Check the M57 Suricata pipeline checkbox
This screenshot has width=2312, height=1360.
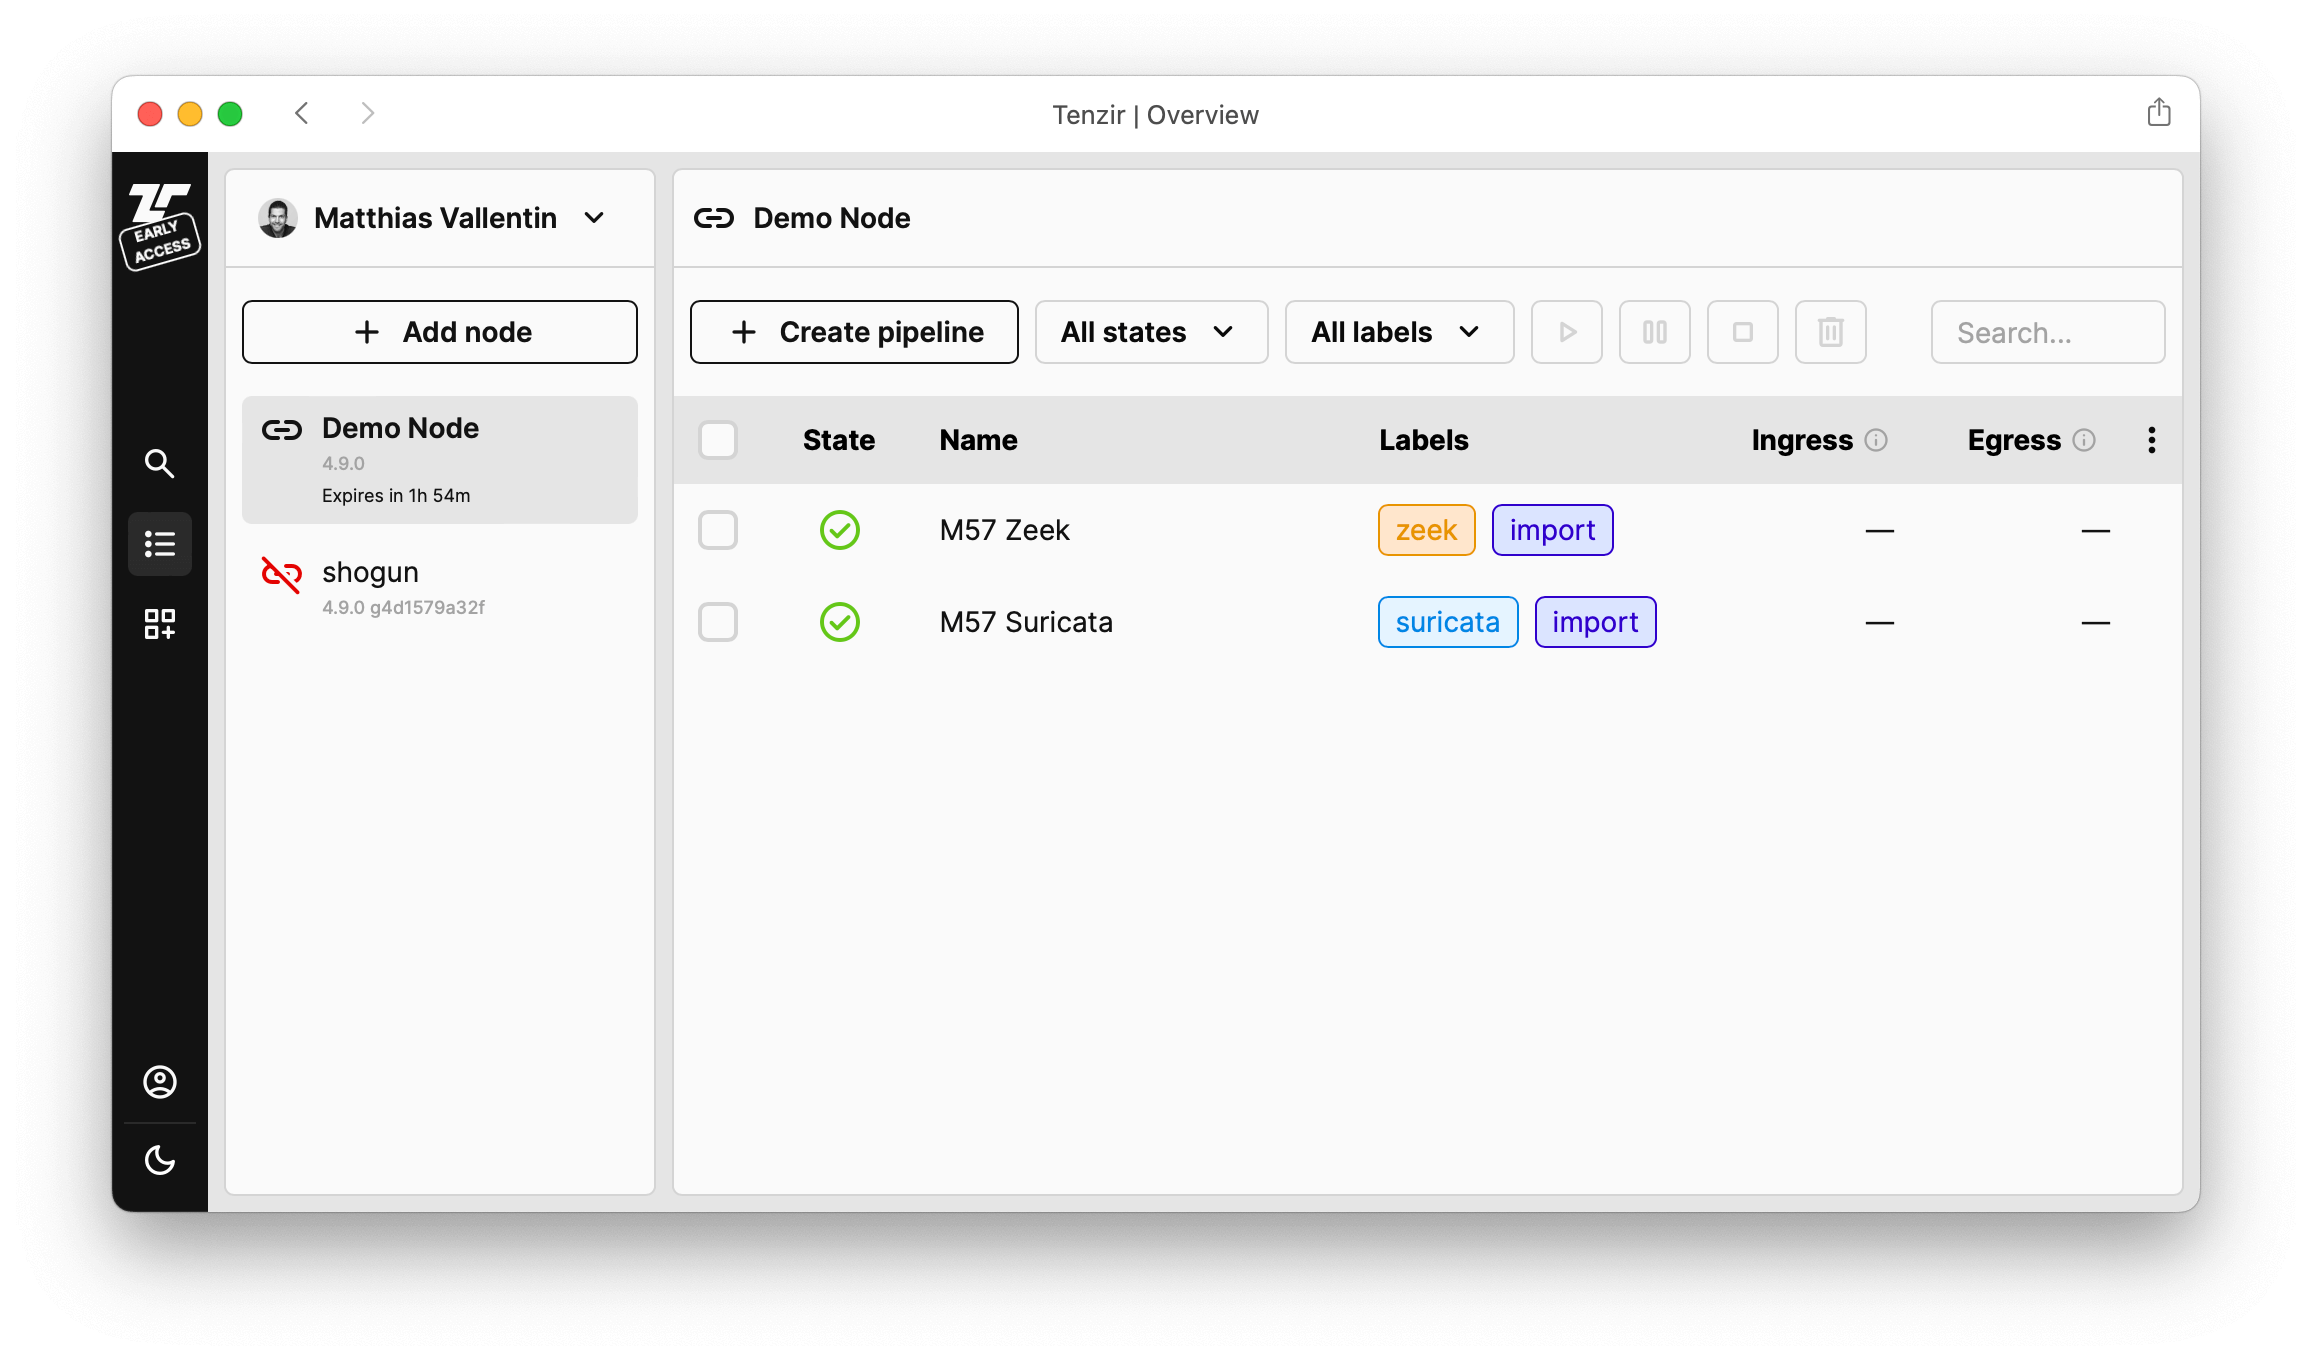point(718,622)
